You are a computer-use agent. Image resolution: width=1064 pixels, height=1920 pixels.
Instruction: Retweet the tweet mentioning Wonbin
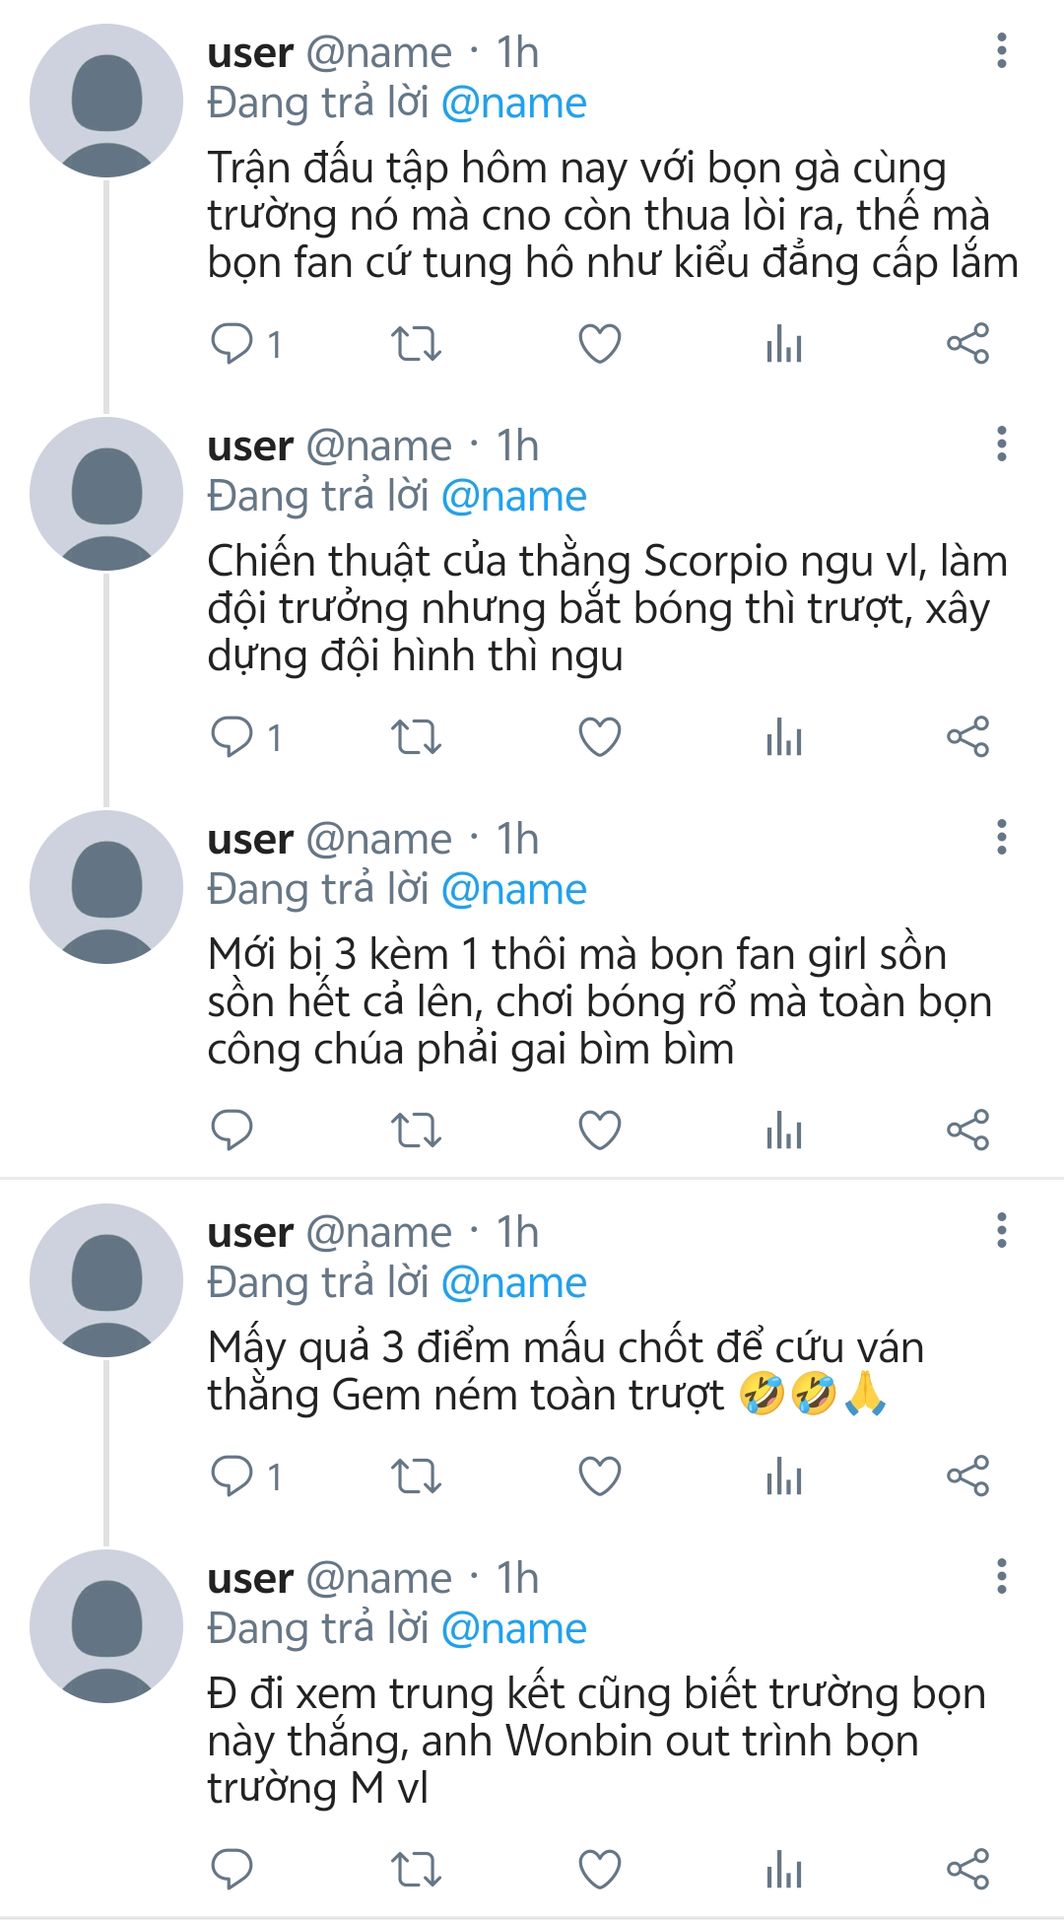pos(416,1869)
